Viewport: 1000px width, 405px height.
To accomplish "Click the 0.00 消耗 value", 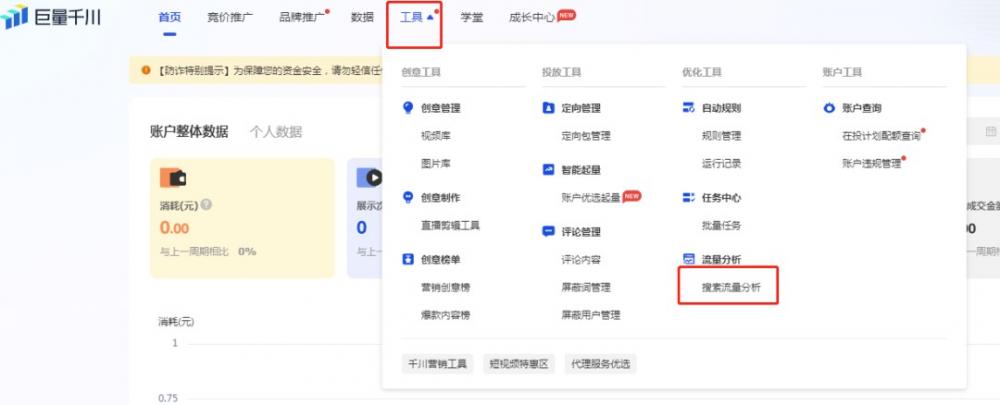I will 174,228.
